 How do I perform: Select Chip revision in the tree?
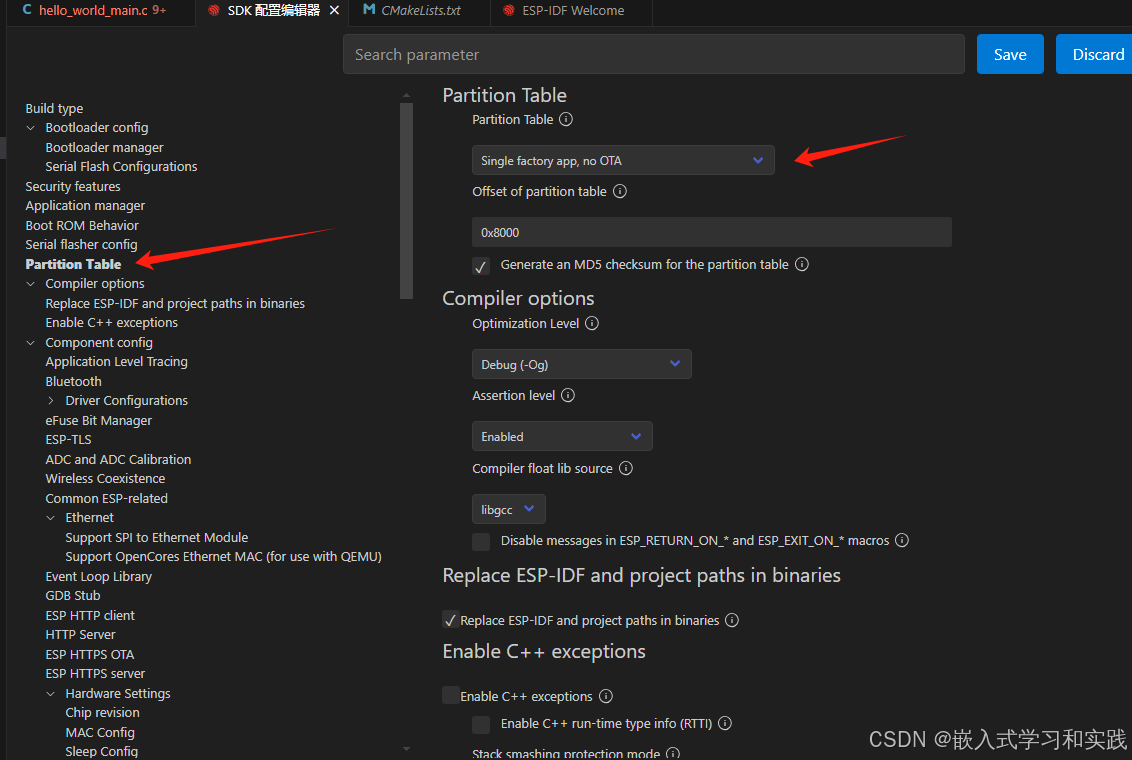tap(103, 712)
